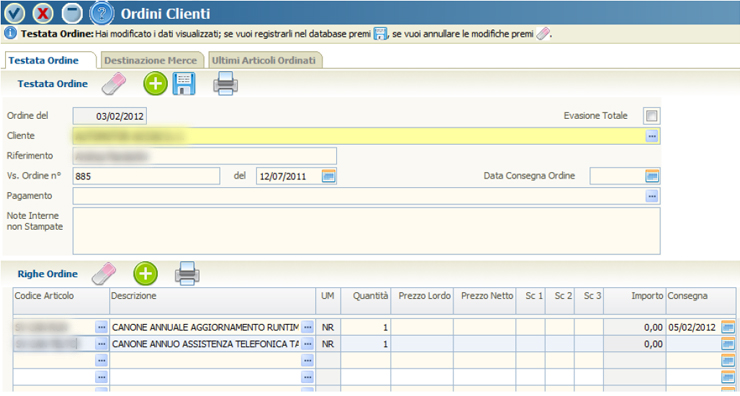Switch to Destinazione Merce tab
The height and width of the screenshot is (396, 740).
click(151, 60)
